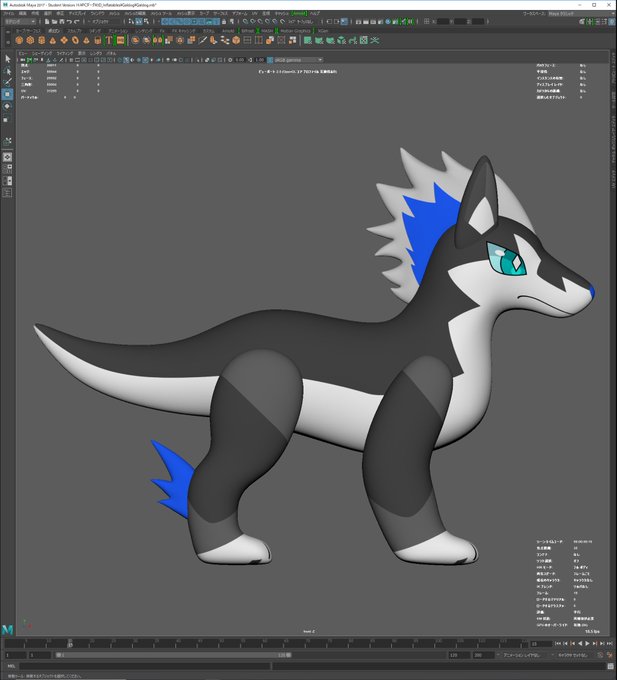Click the current frame input field
This screenshot has width=617, height=680.
tap(541, 644)
